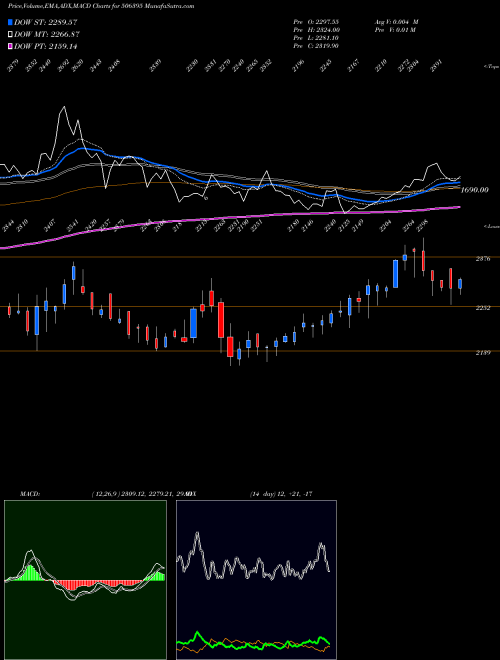Click the 'Pre O: 2297.55' open value
Image resolution: width=500 pixels, height=660 pixels.
point(316,22)
